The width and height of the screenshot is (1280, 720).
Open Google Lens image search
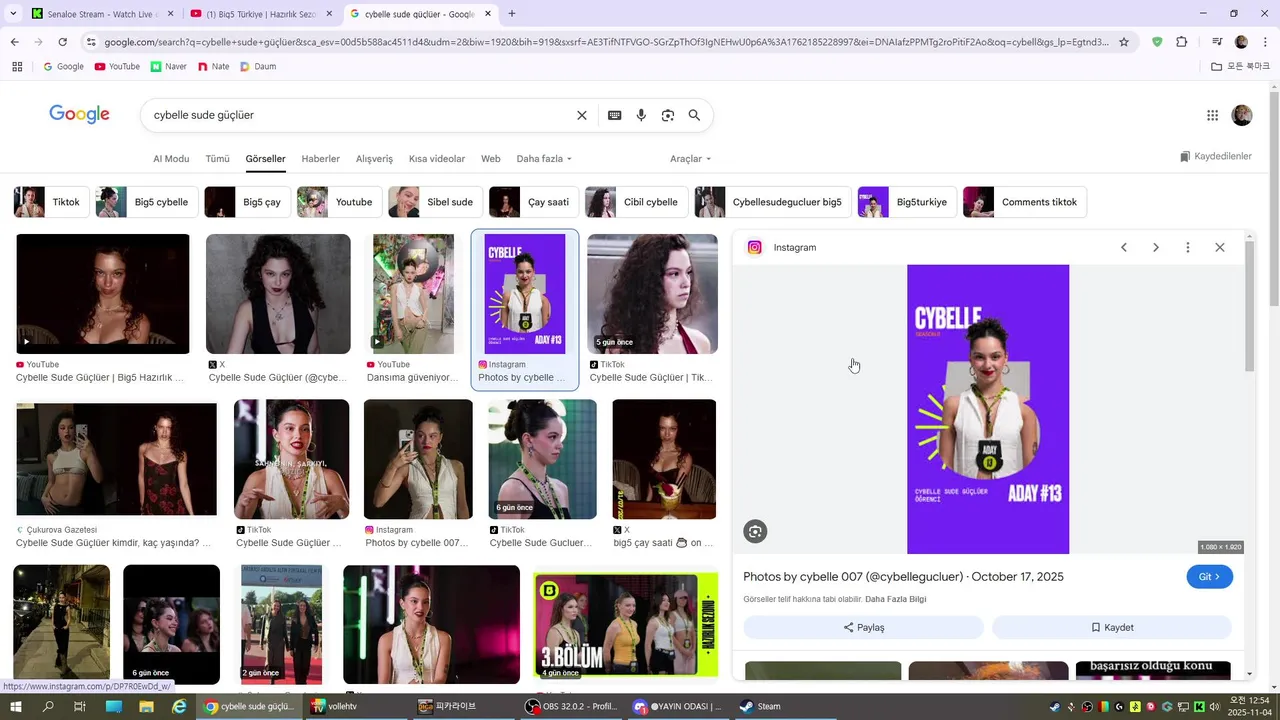pos(668,115)
